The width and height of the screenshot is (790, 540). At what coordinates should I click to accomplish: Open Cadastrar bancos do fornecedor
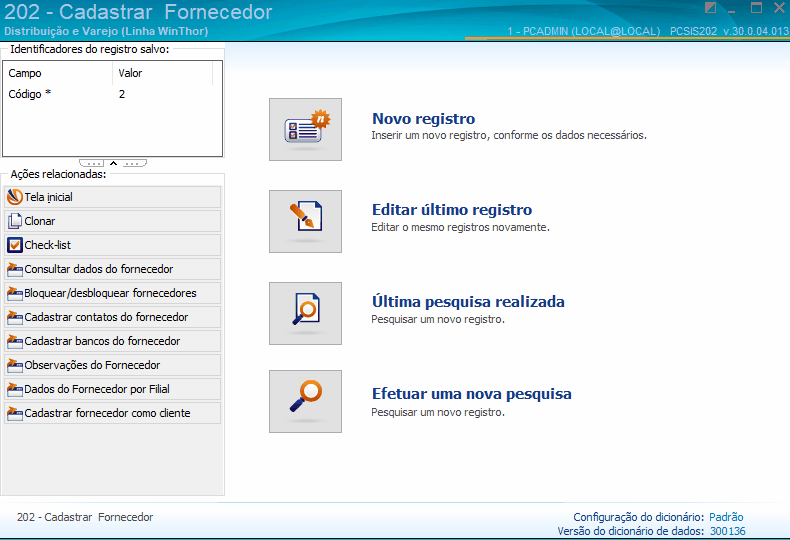113,341
